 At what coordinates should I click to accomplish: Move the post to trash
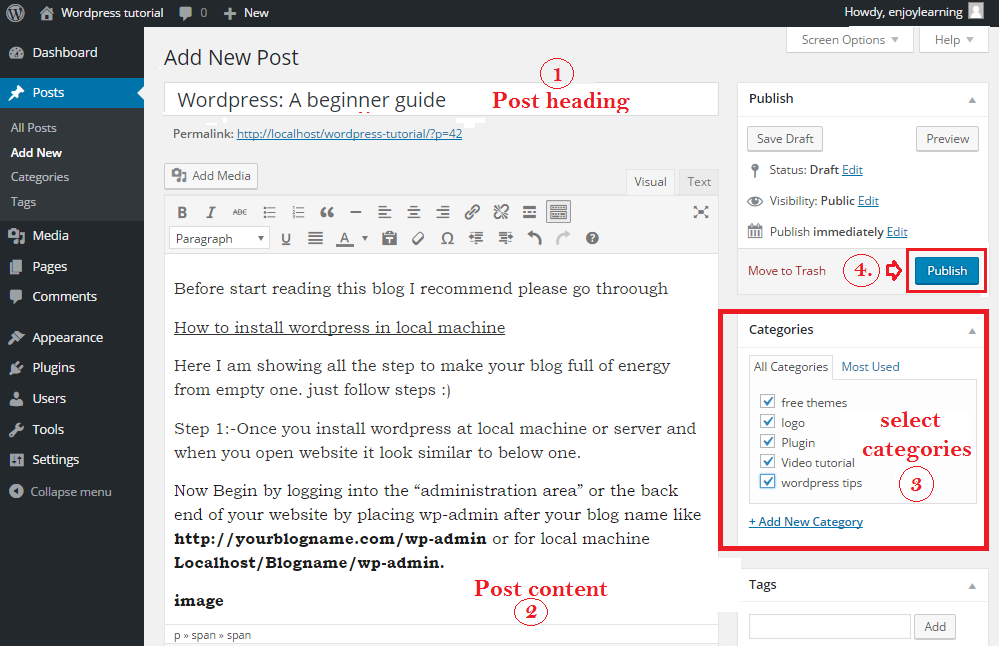(x=787, y=271)
